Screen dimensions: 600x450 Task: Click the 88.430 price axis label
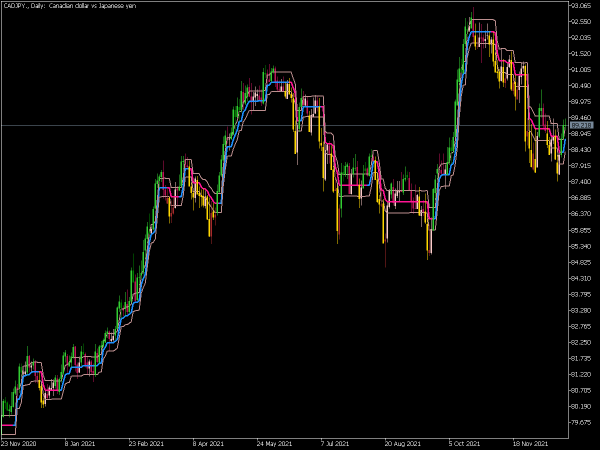[580, 150]
